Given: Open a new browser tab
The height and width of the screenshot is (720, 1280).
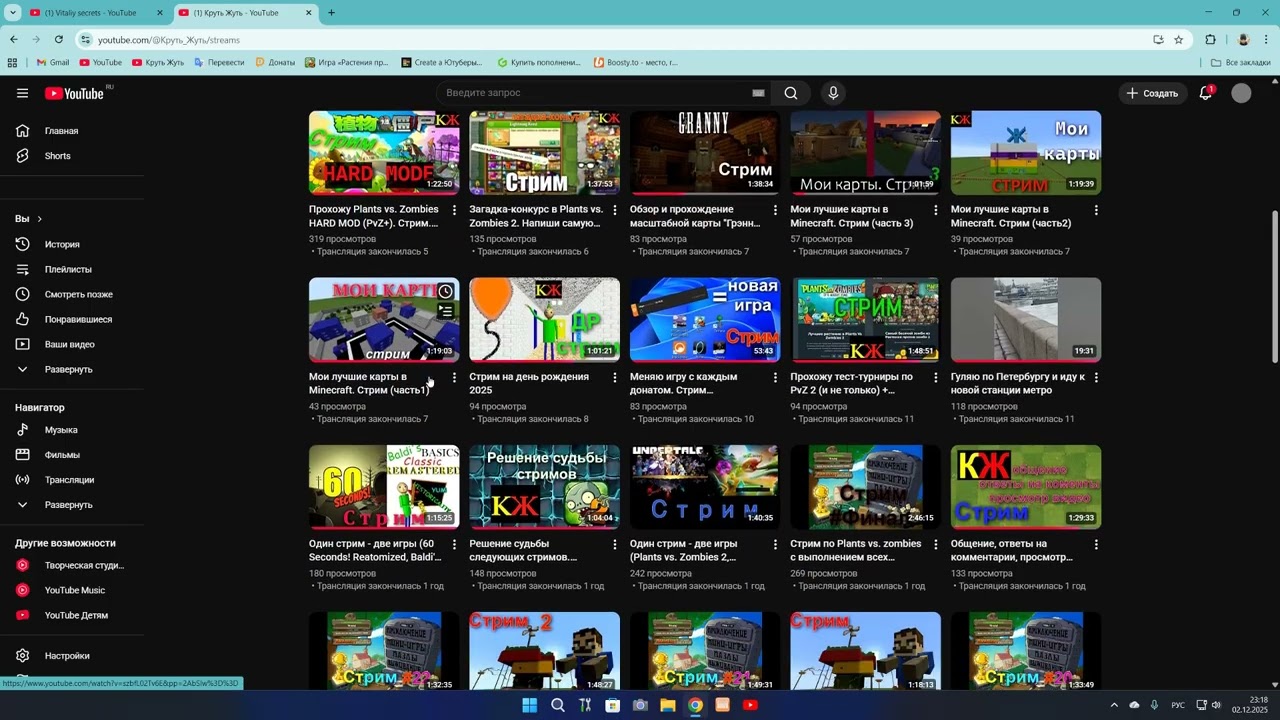Looking at the screenshot, I should pyautogui.click(x=331, y=13).
